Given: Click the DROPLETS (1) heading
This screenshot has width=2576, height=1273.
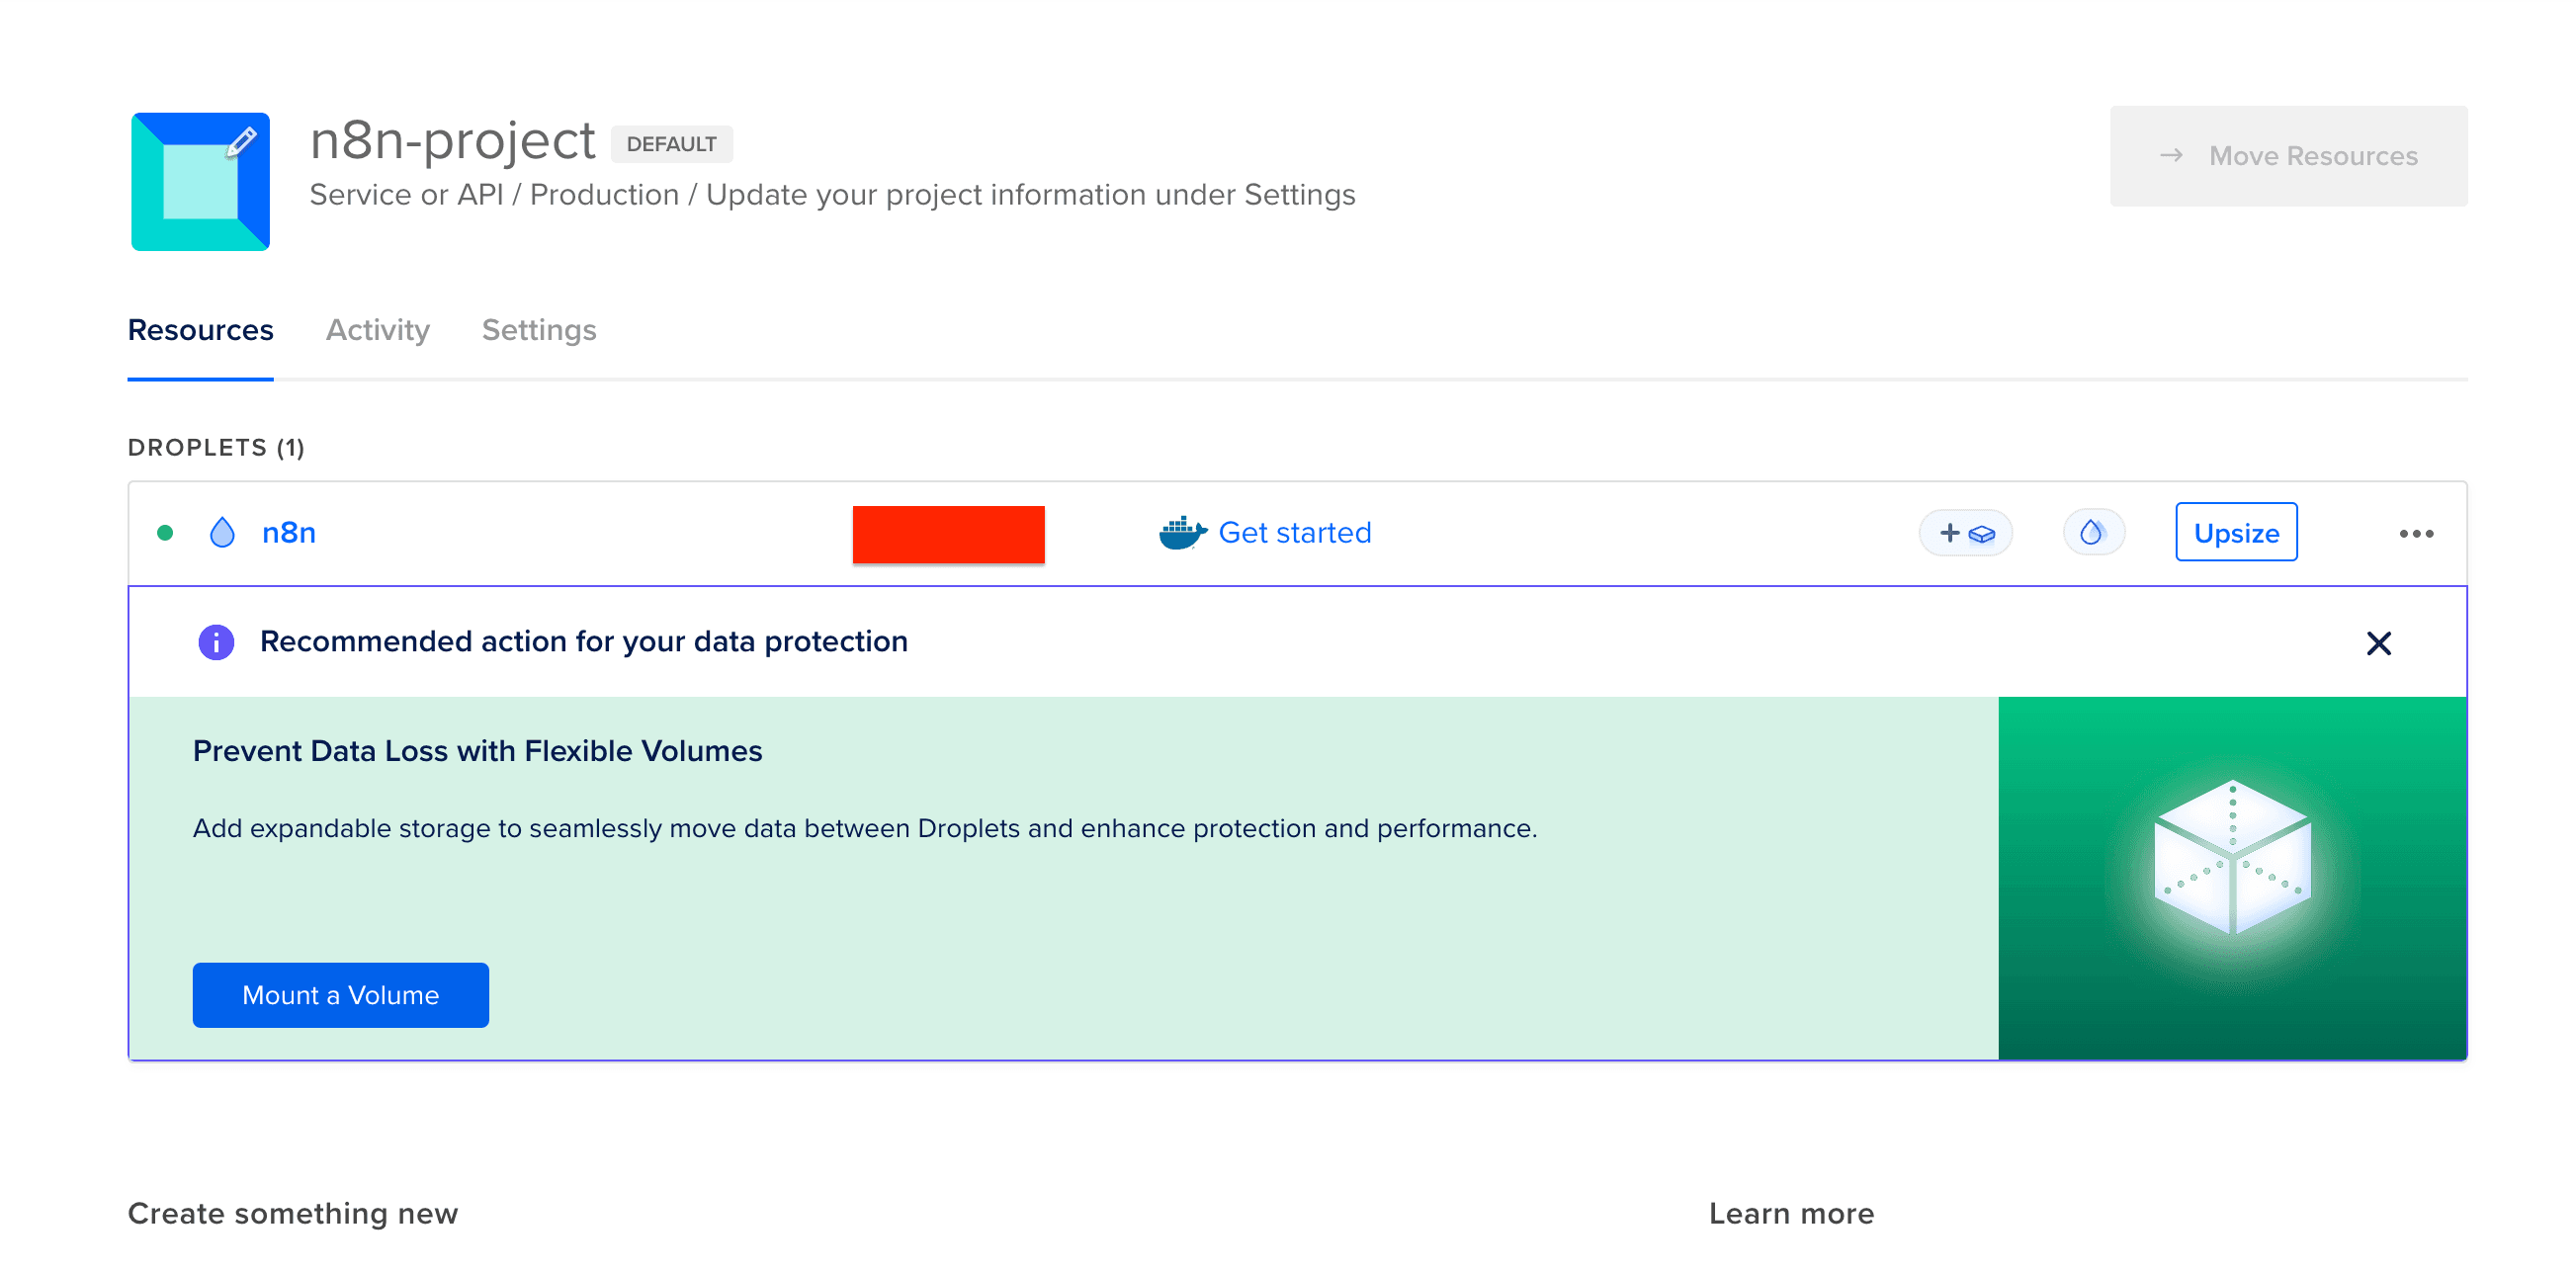Looking at the screenshot, I should [216, 447].
